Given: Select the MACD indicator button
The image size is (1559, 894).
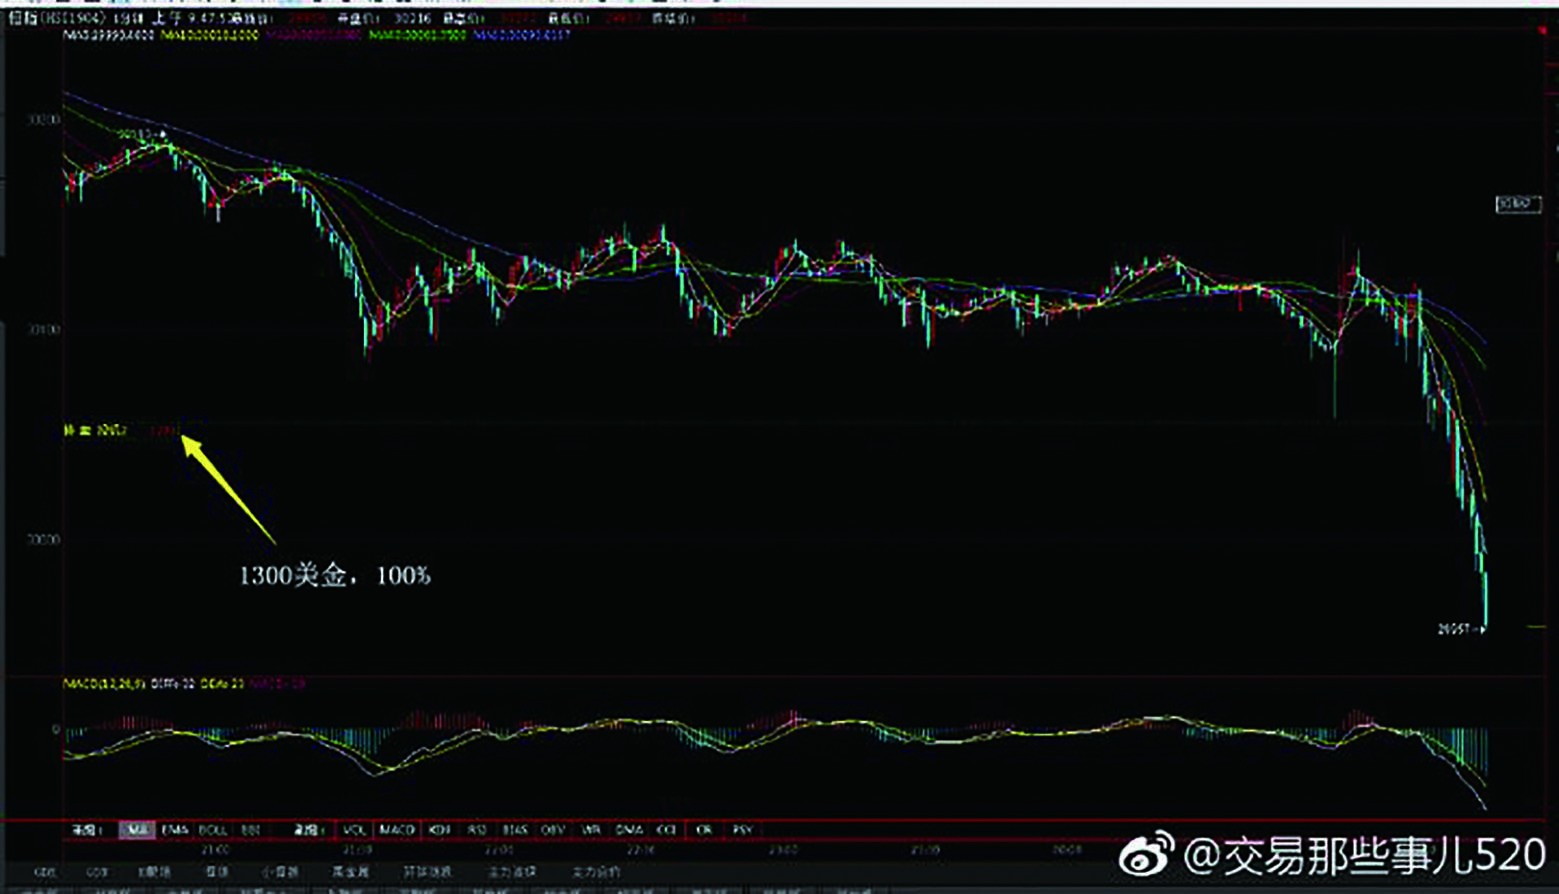Looking at the screenshot, I should [396, 829].
